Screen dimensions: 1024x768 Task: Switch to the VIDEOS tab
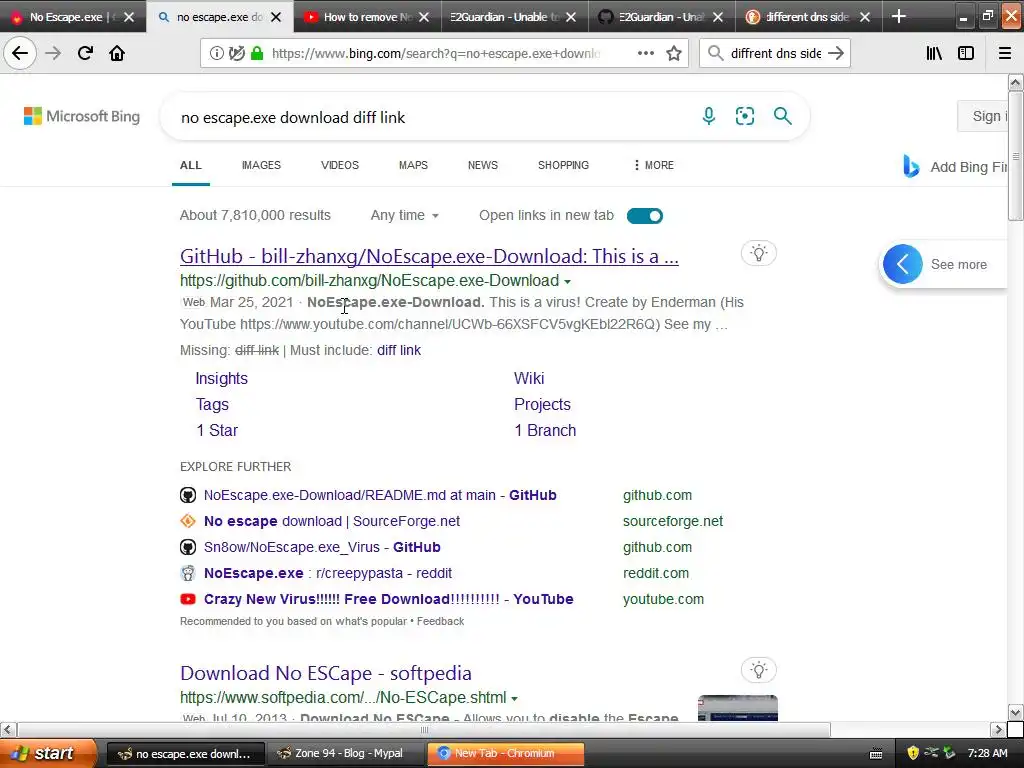[x=340, y=165]
